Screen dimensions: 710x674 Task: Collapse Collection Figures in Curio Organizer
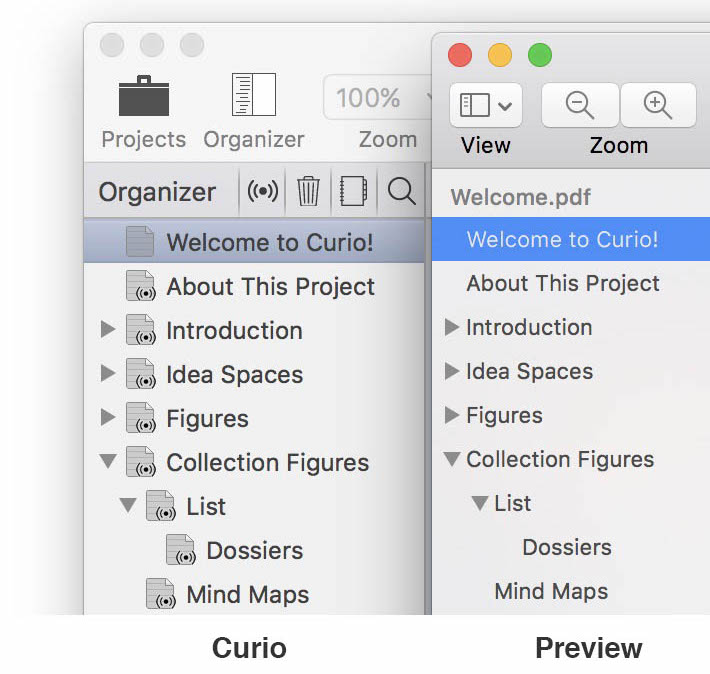pos(108,461)
